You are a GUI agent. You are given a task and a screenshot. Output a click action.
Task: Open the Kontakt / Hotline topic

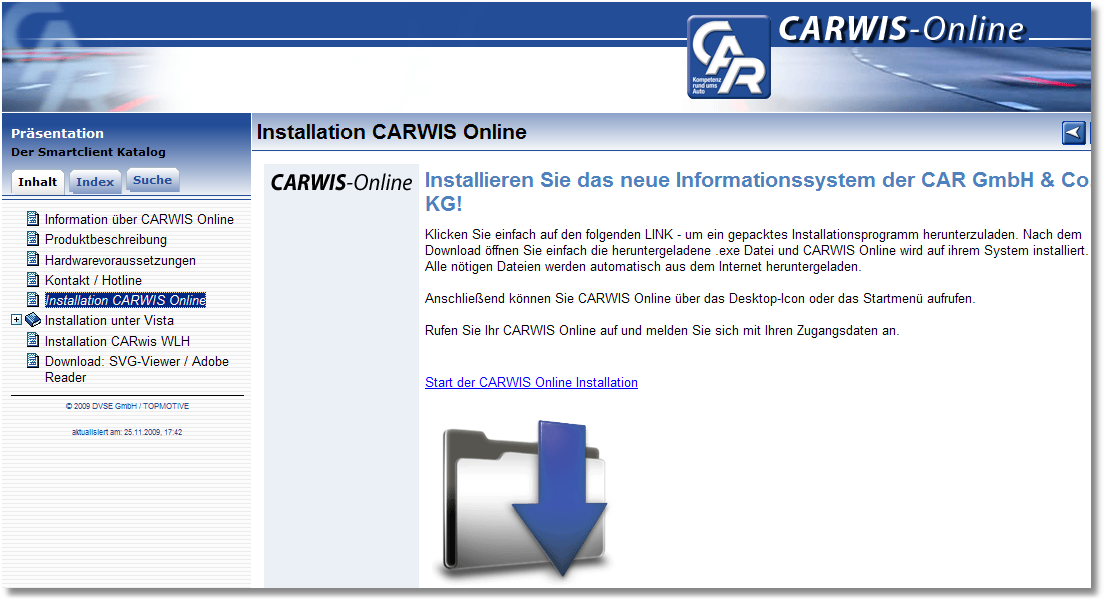93,281
